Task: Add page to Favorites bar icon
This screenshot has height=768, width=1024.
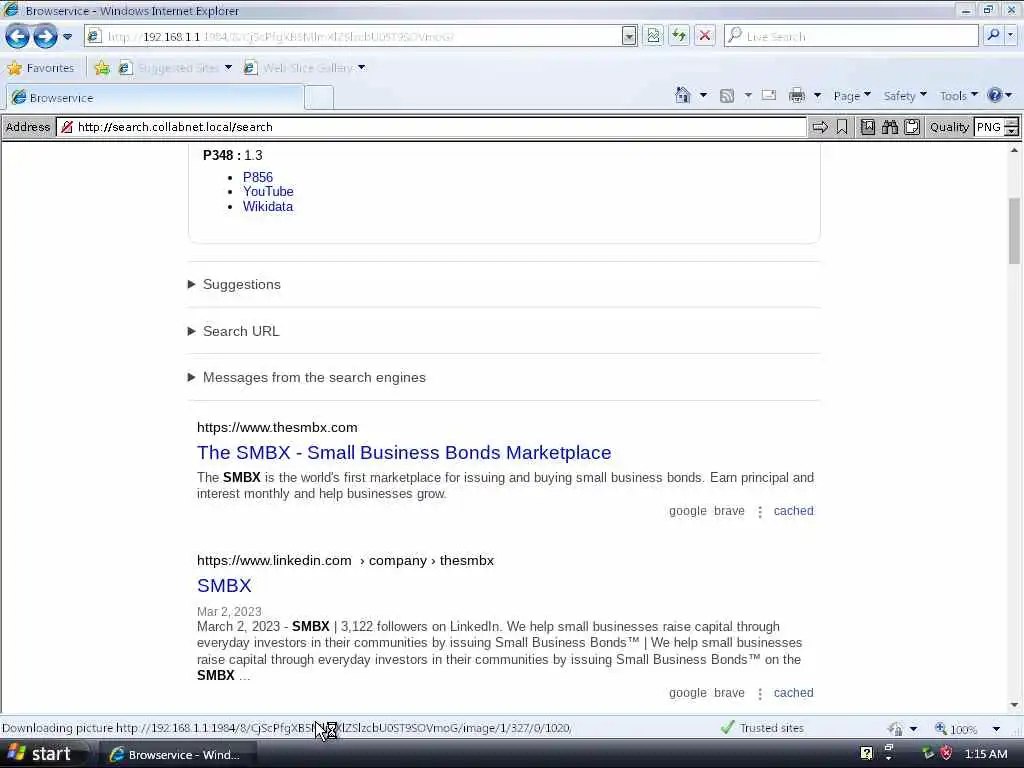Action: coord(102,68)
